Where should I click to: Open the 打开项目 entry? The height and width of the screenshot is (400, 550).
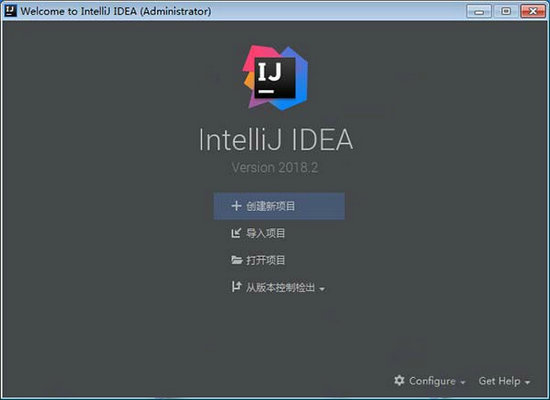tap(266, 260)
